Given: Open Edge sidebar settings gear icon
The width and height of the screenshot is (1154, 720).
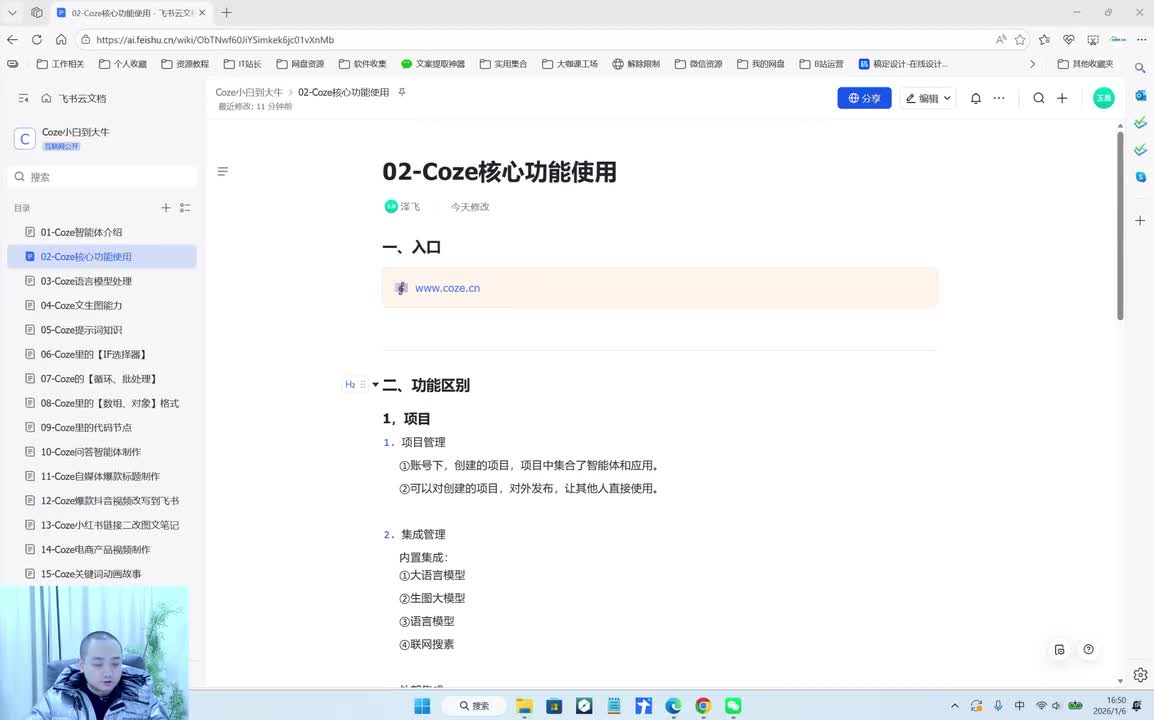Looking at the screenshot, I should [1140, 674].
